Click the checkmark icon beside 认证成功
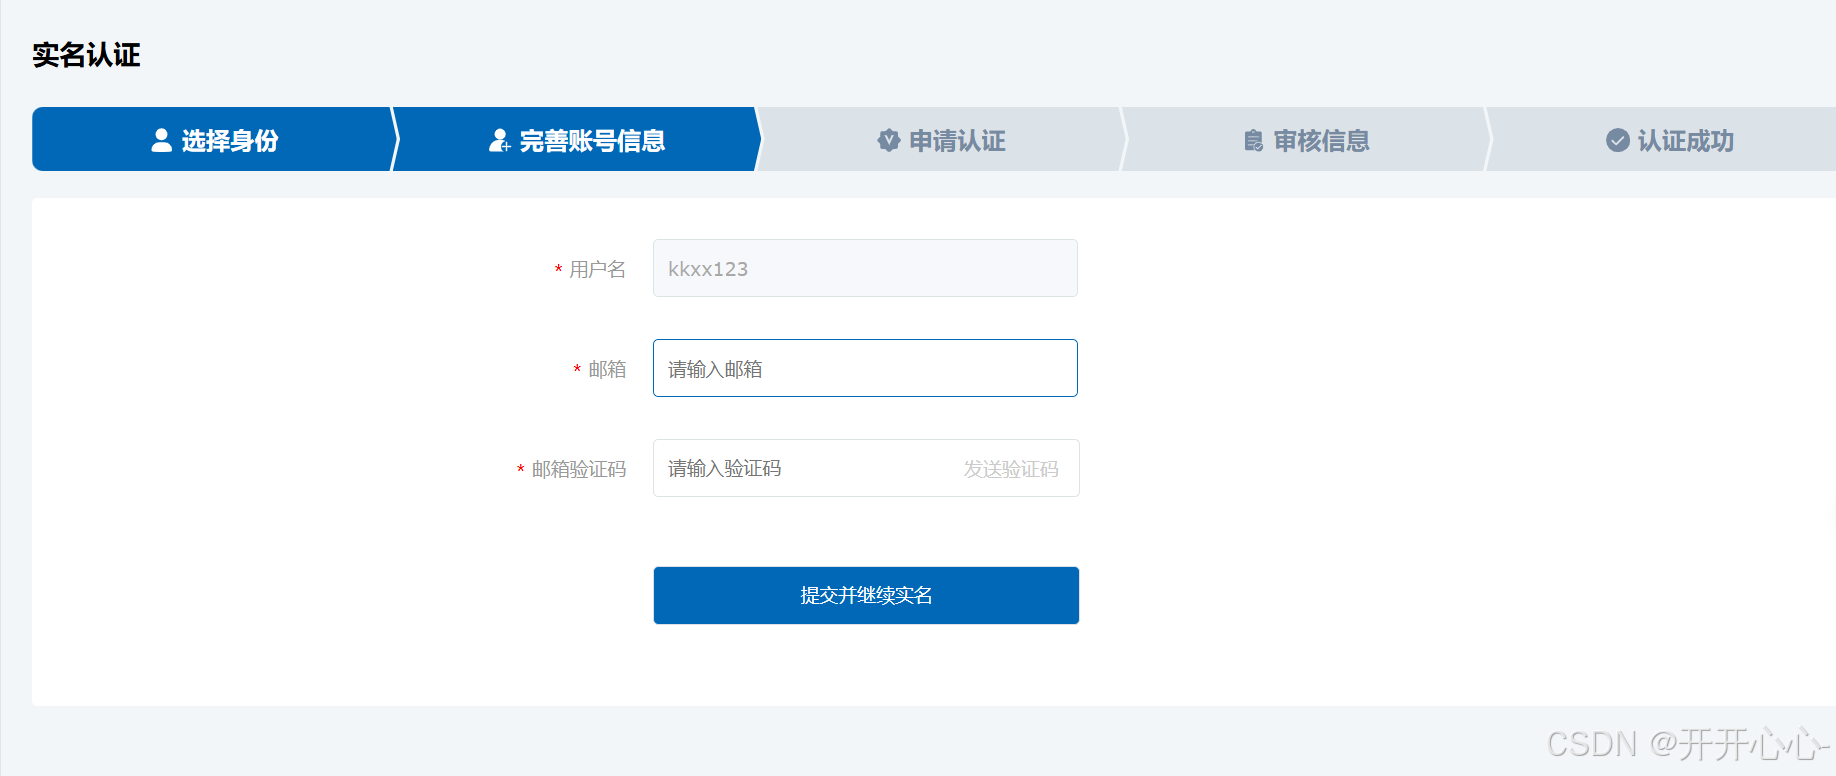Screen dimensions: 1836x776 coord(1617,140)
